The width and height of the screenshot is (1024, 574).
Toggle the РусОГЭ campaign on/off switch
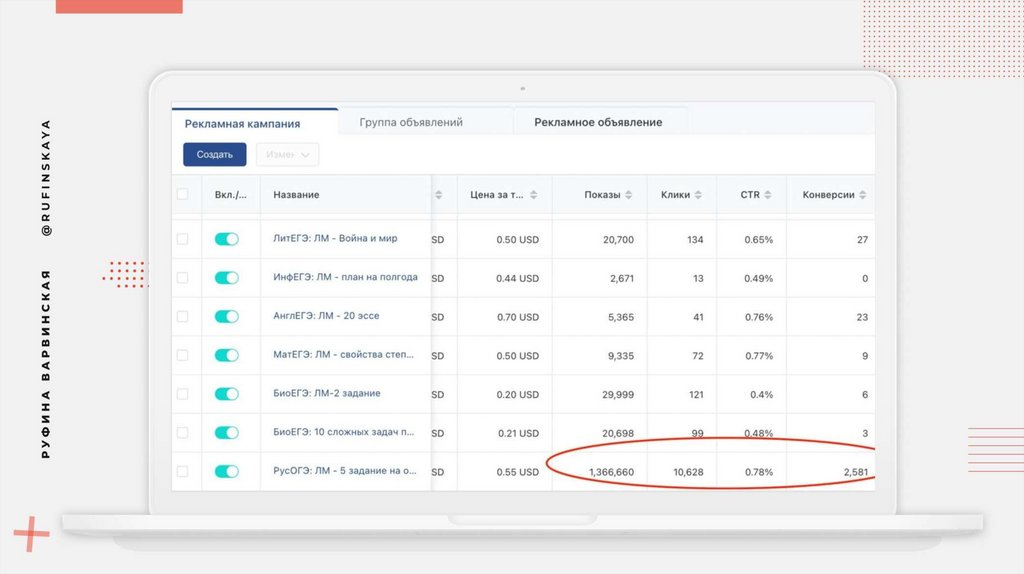point(227,471)
